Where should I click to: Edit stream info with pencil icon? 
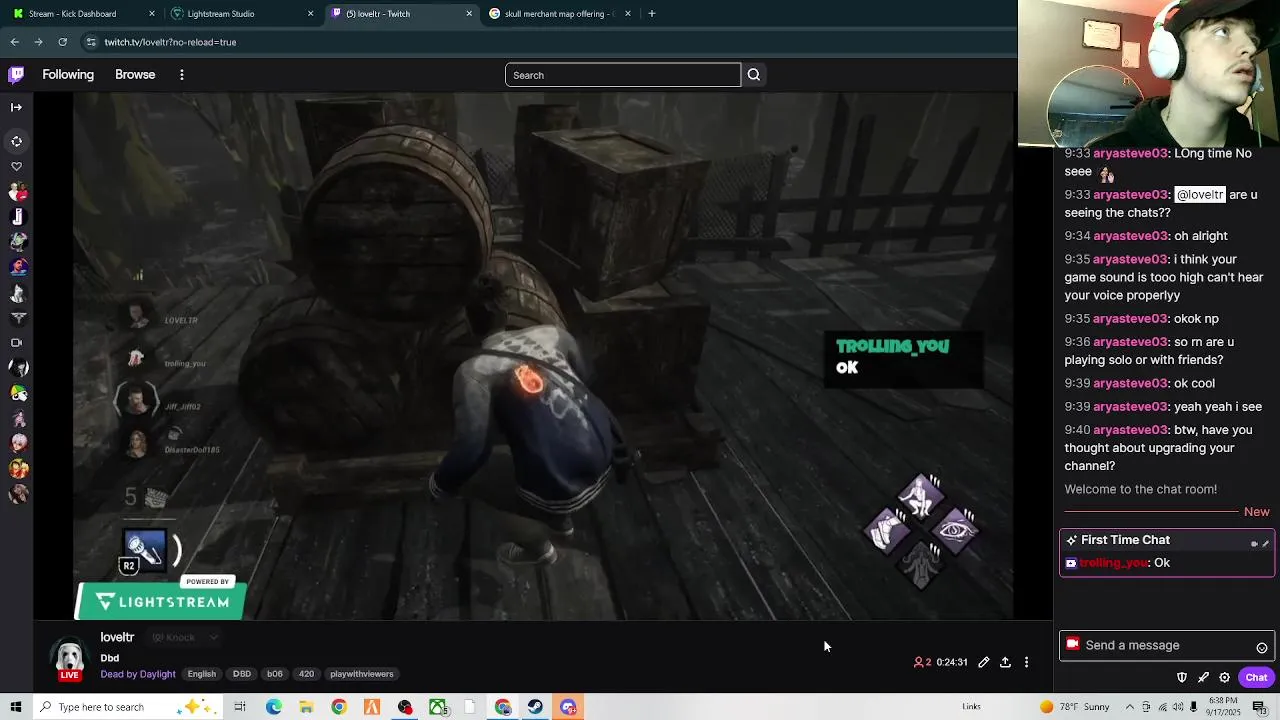(984, 662)
